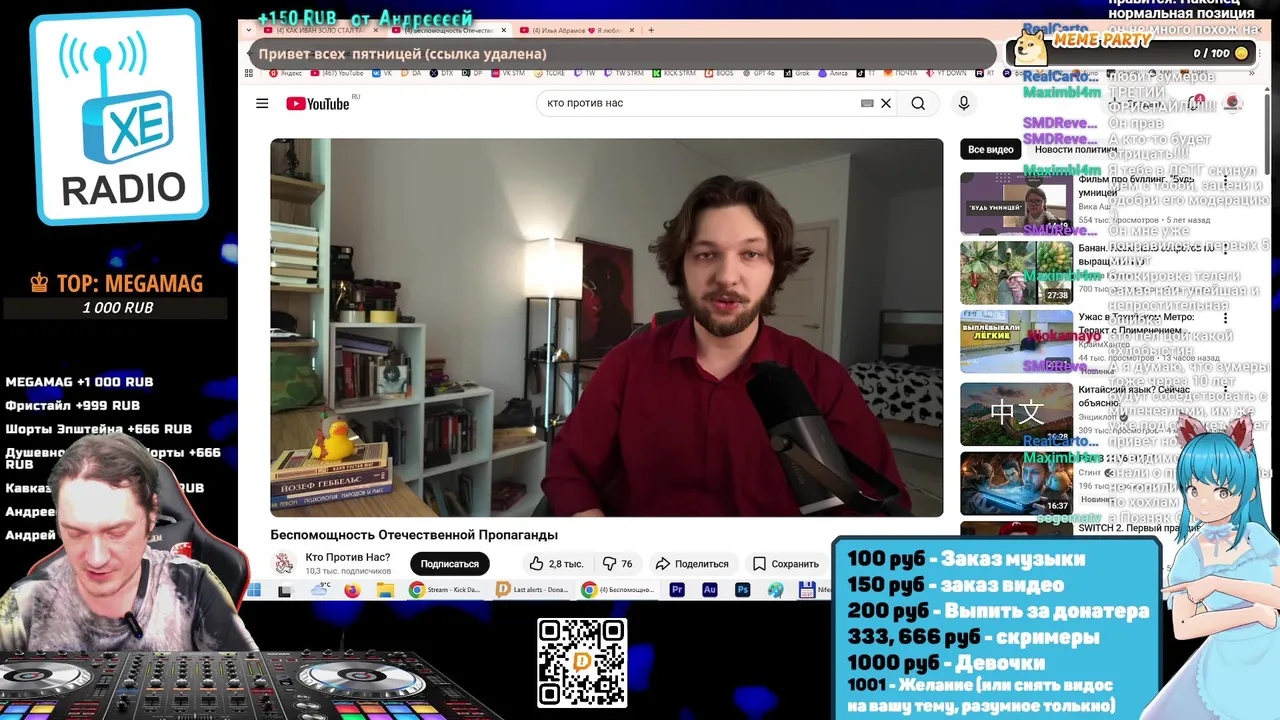Open the 'BOOS' bookmark
This screenshot has width=1280, height=720.
tap(719, 73)
